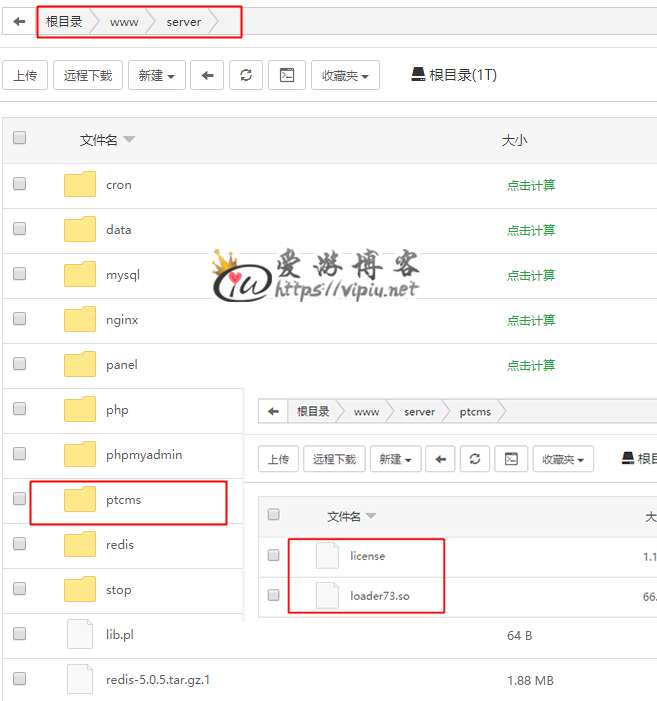Click the back arrow beside the main 根目录 breadcrumb

tap(19, 21)
